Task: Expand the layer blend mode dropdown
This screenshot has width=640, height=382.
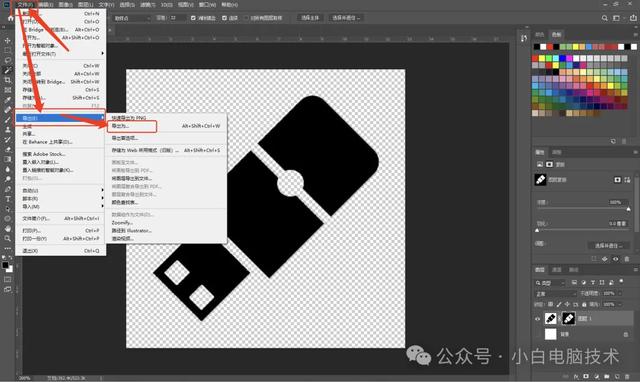Action: tap(555, 293)
